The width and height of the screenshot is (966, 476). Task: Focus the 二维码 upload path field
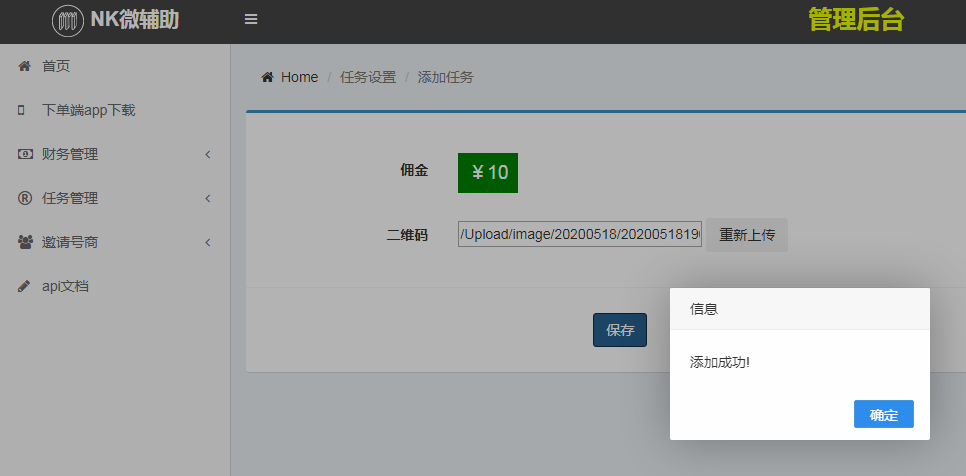point(580,234)
